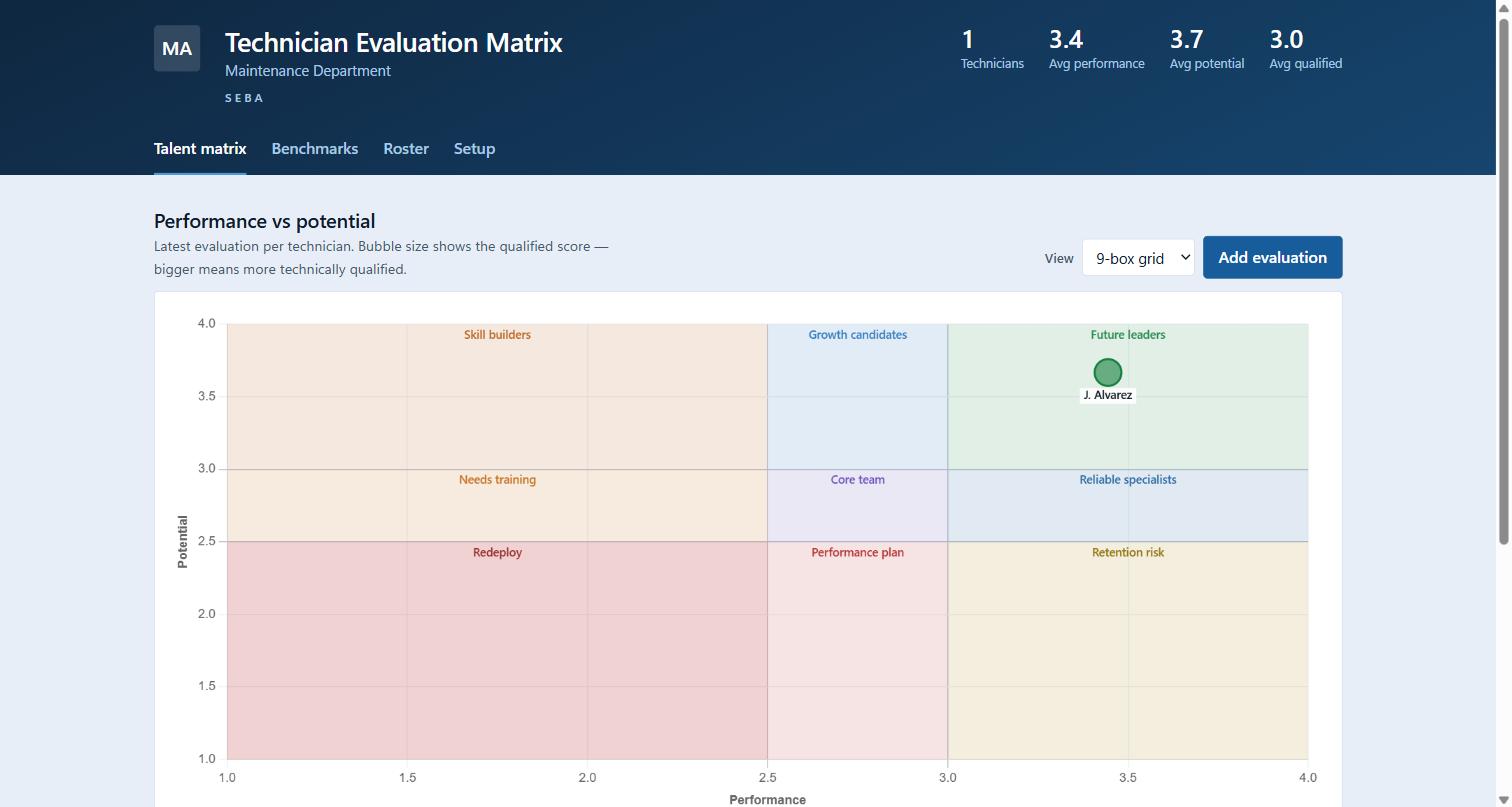Open the Talent matrix tab
1512x807 pixels.
pos(200,148)
